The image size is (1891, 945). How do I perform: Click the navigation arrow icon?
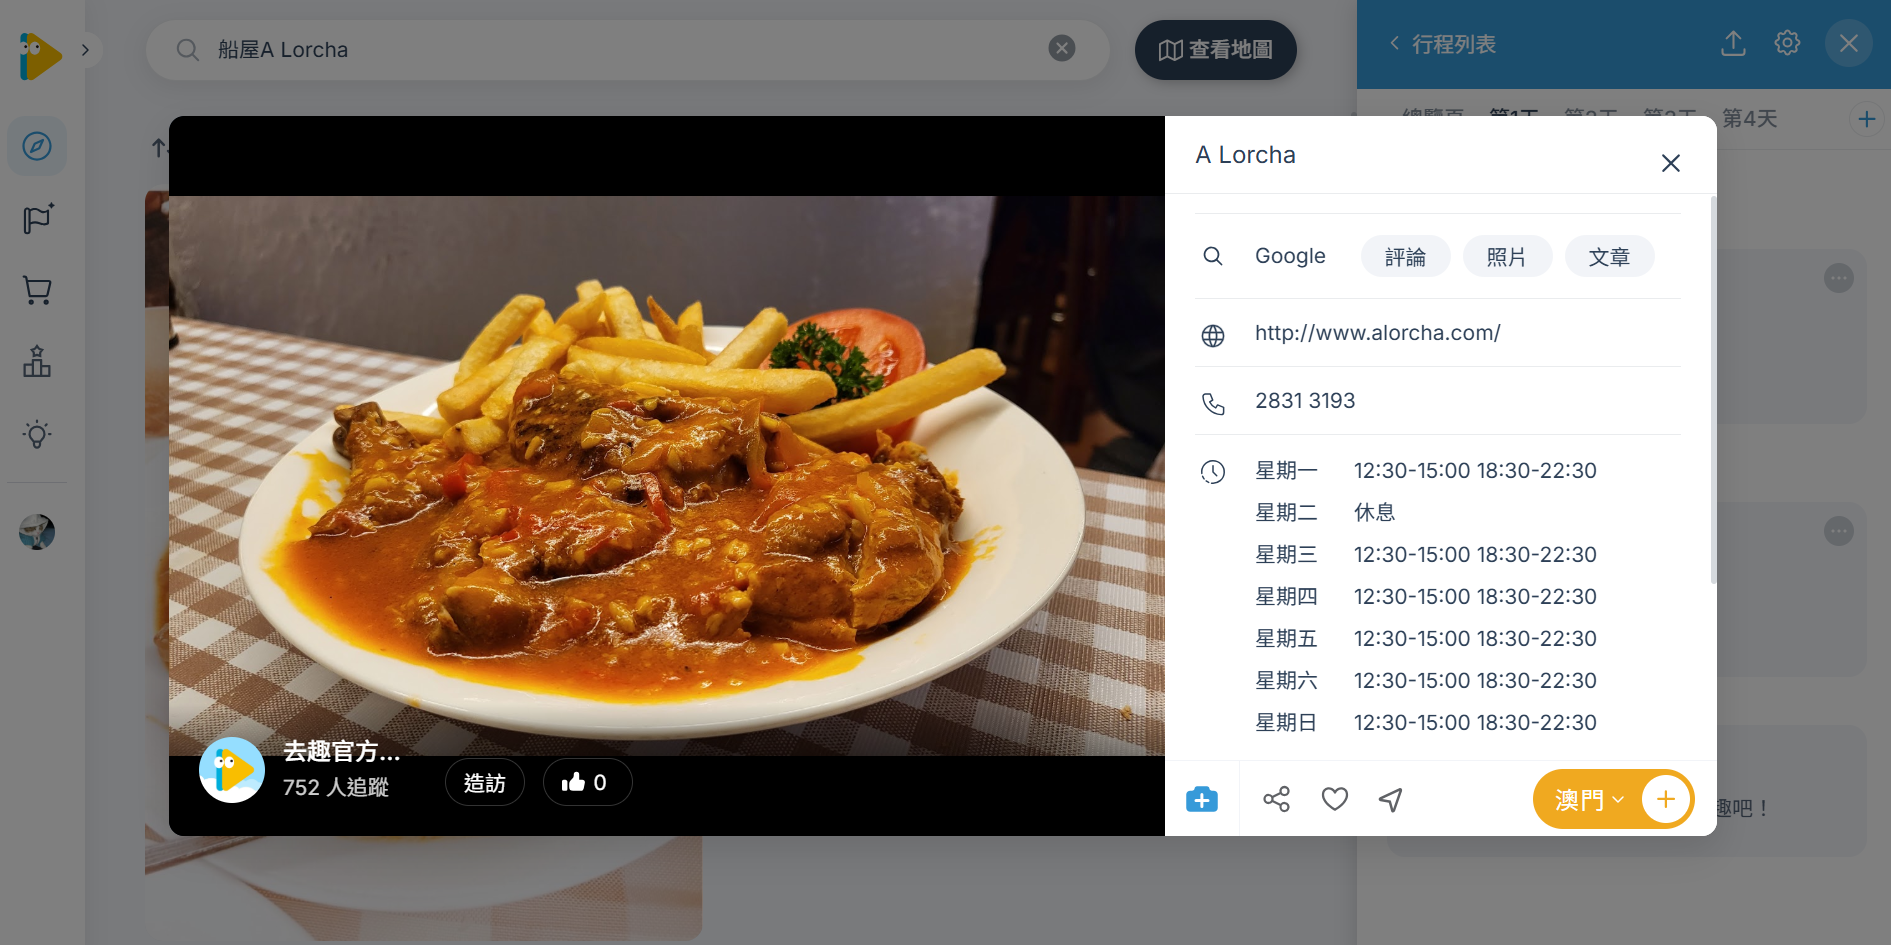1391,799
